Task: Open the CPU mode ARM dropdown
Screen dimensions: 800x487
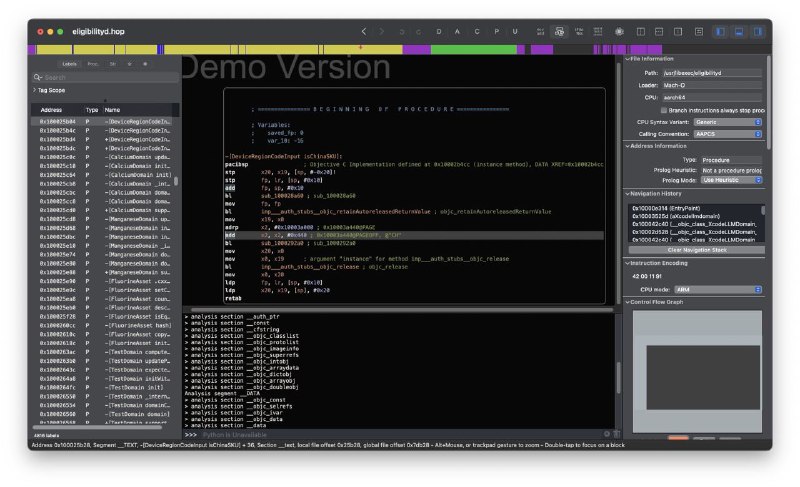Action: [x=718, y=289]
